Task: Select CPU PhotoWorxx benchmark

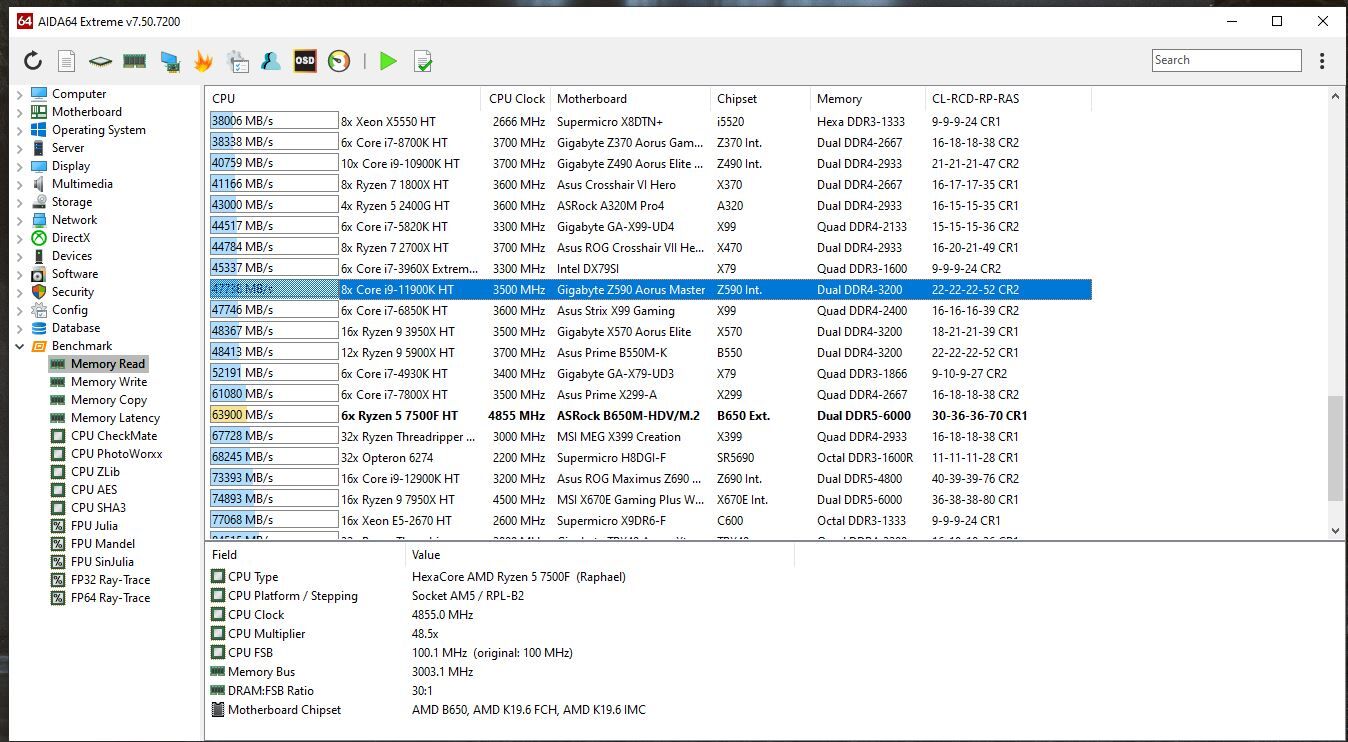Action: click(116, 454)
